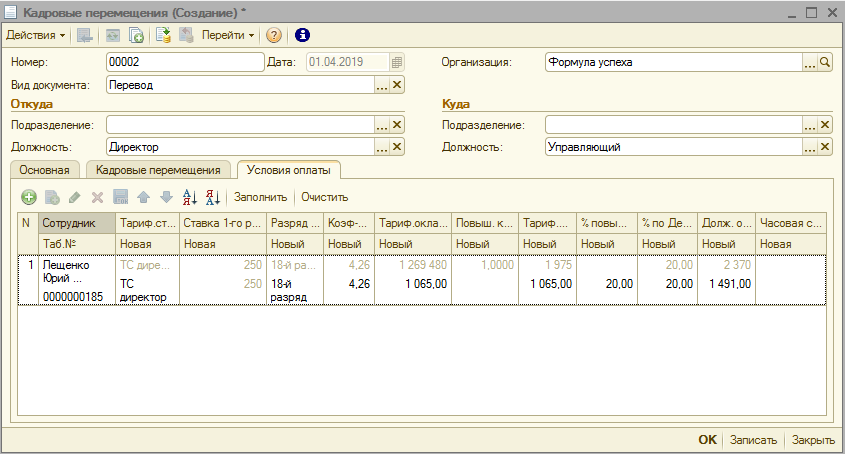Open help with the question mark icon
845x454 pixels.
pyautogui.click(x=274, y=35)
